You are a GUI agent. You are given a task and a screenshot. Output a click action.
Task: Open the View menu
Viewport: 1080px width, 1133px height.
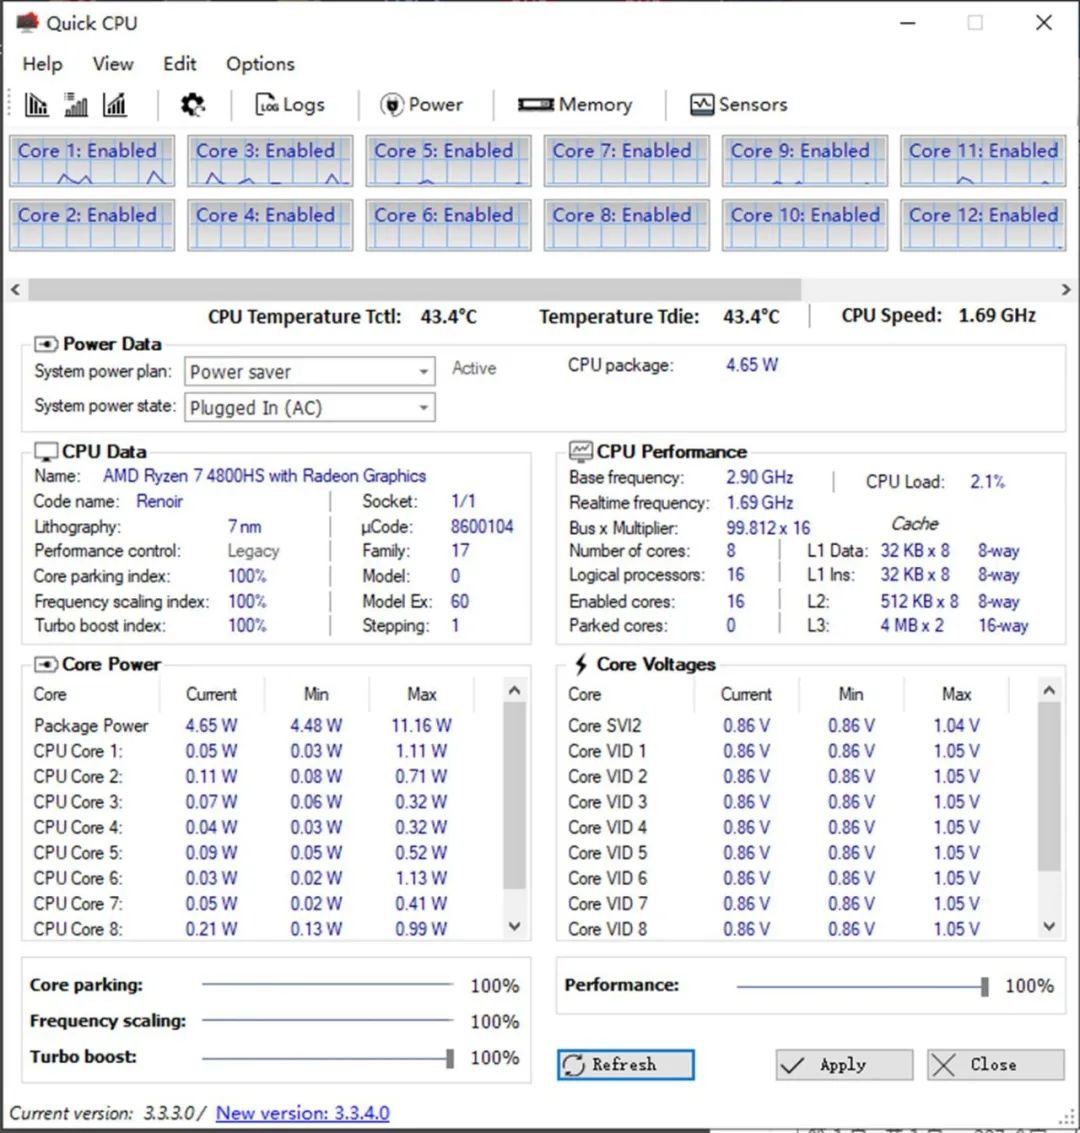point(113,64)
